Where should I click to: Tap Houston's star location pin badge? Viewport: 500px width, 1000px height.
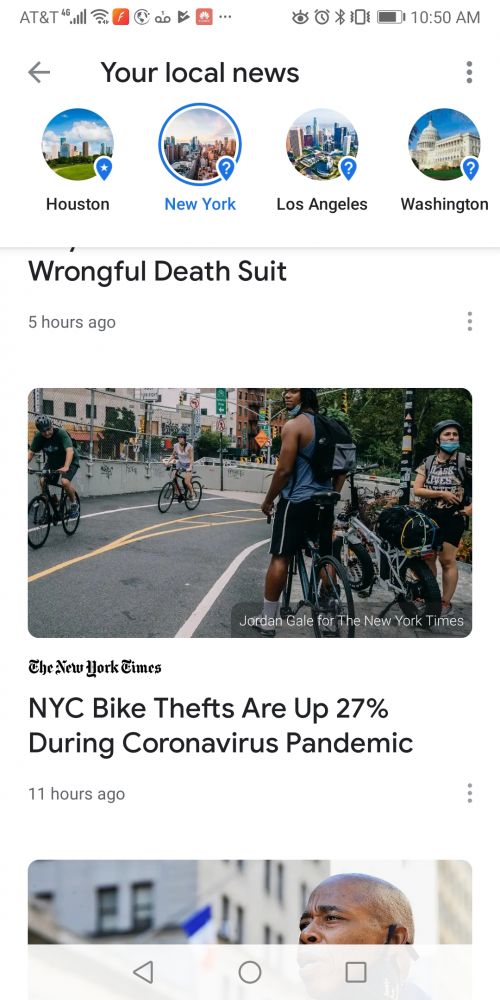(103, 168)
